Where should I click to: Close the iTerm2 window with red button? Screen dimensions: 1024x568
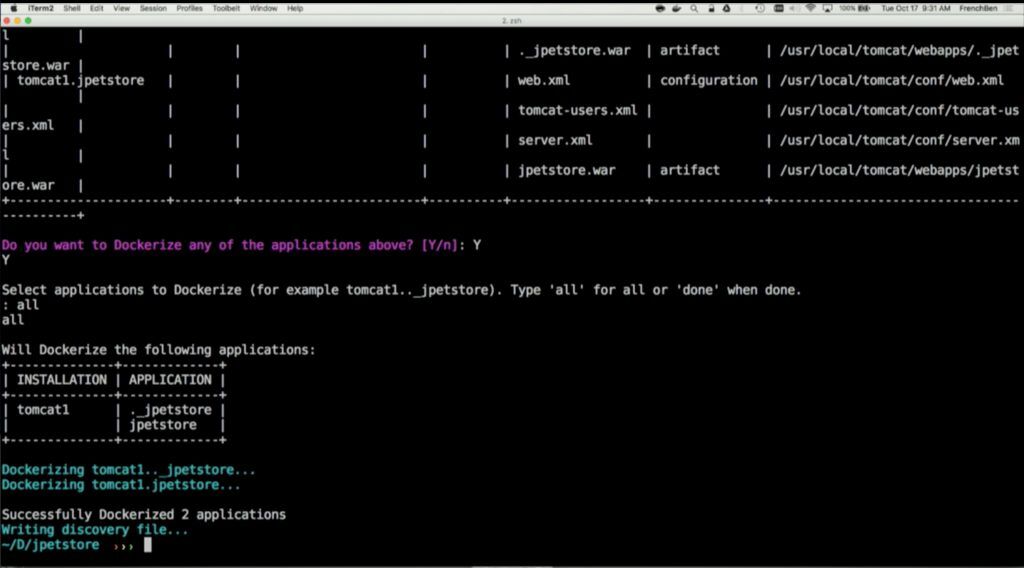[x=7, y=21]
